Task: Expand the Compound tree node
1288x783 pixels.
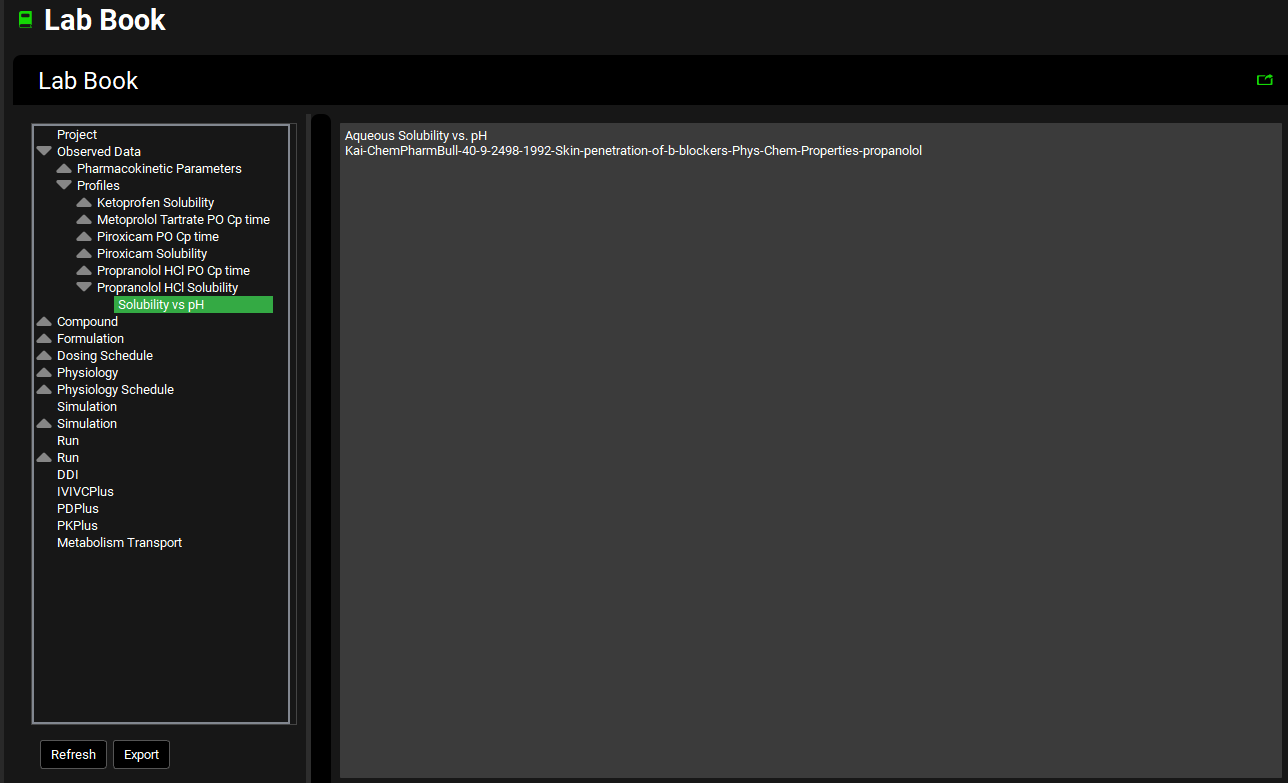Action: pyautogui.click(x=44, y=321)
